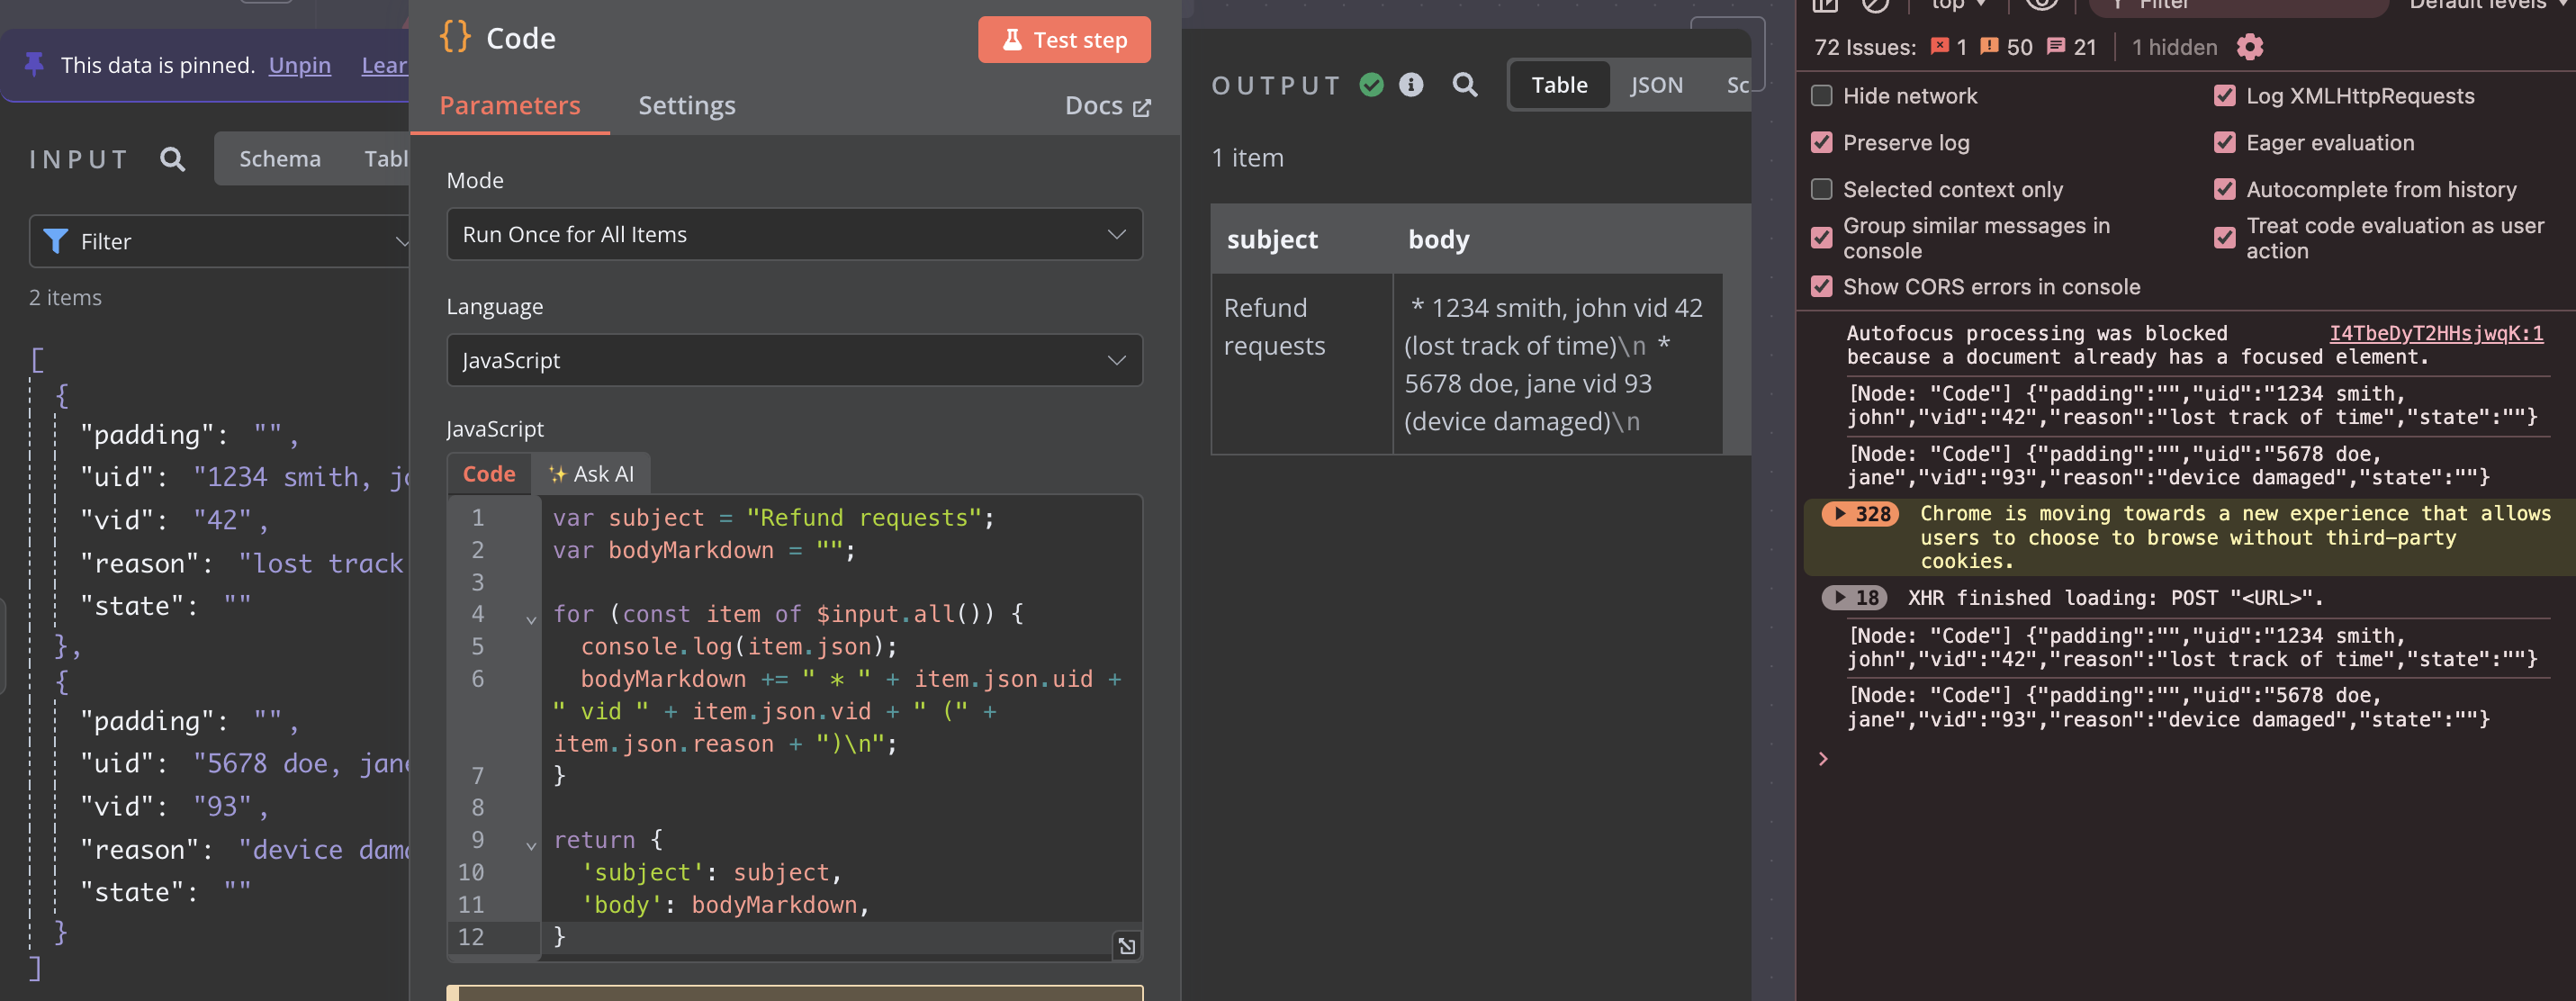
Task: Click the 1 hidden messages label
Action: (2173, 47)
